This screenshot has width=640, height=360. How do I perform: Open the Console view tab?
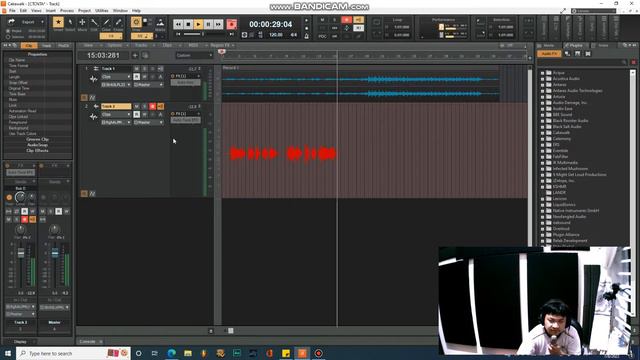87,341
